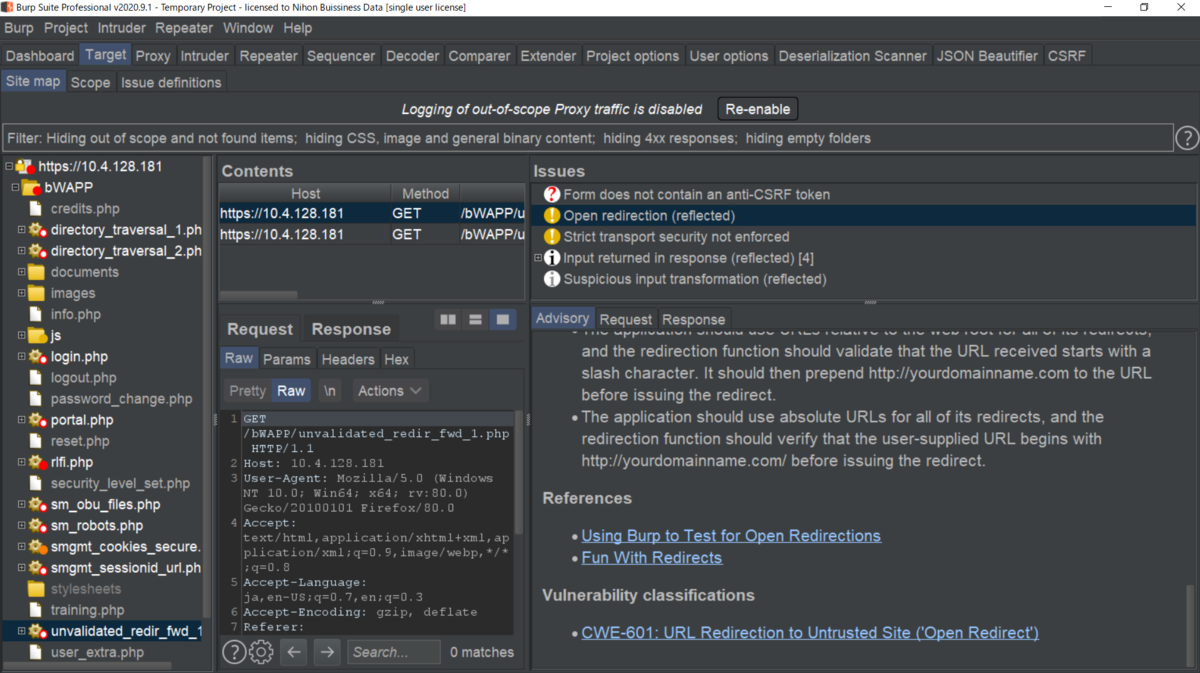Click the filter help question mark icon
Screen dimensions: 1200x673
(1186, 138)
